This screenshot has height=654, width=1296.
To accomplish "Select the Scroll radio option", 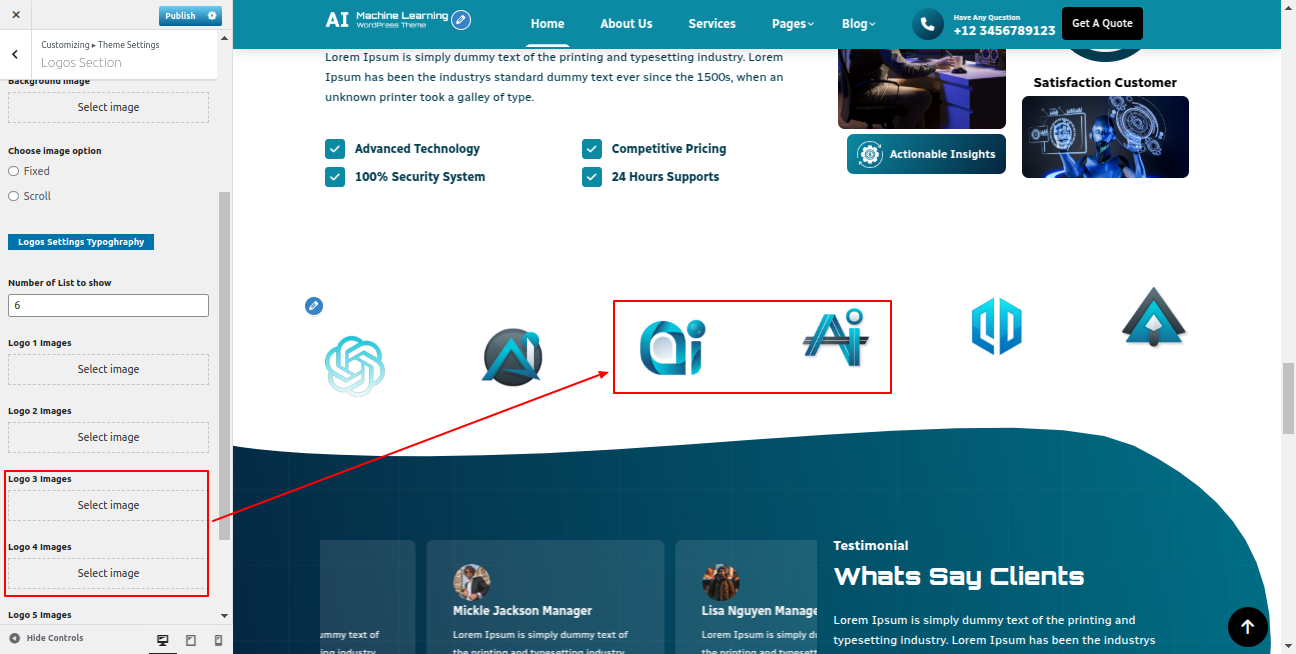I will 14,196.
